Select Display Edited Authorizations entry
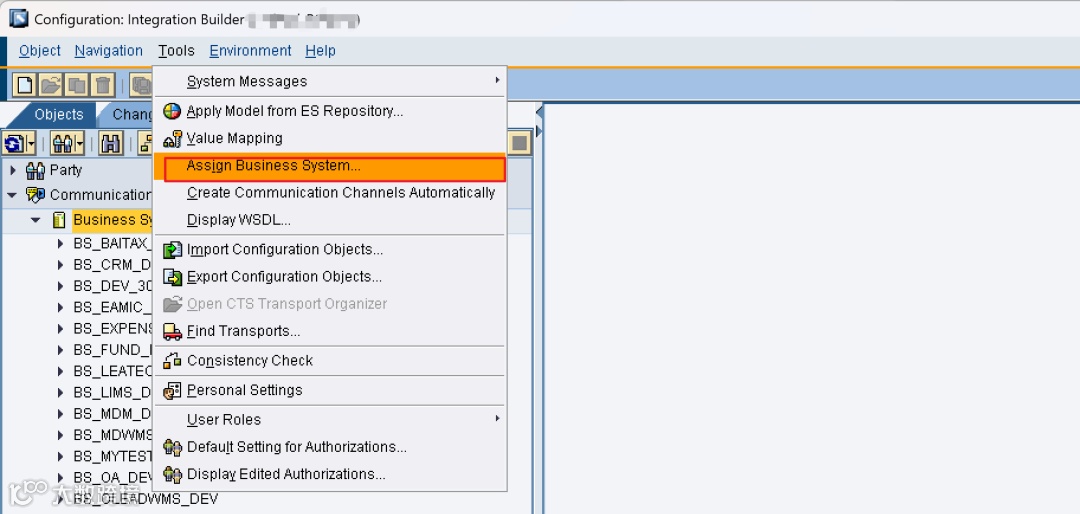Image resolution: width=1080 pixels, height=514 pixels. 329,475
